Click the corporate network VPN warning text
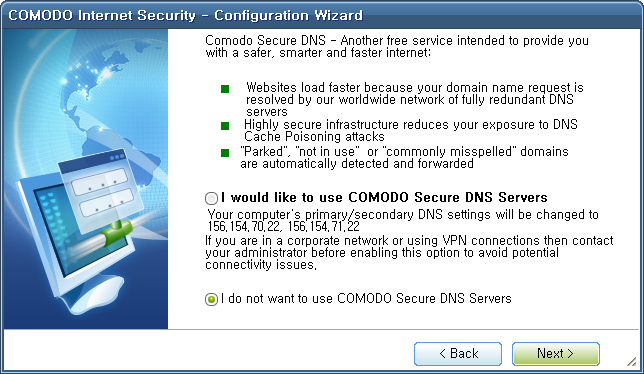 click(x=409, y=252)
